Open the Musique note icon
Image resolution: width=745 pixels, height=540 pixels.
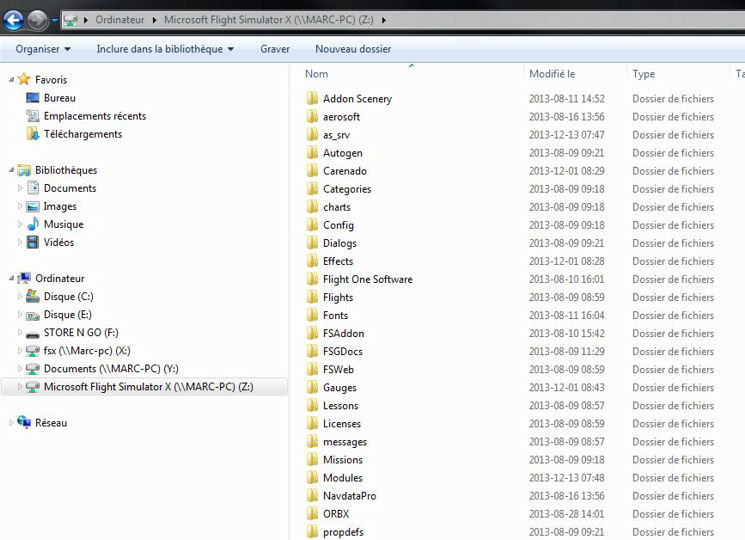[33, 224]
